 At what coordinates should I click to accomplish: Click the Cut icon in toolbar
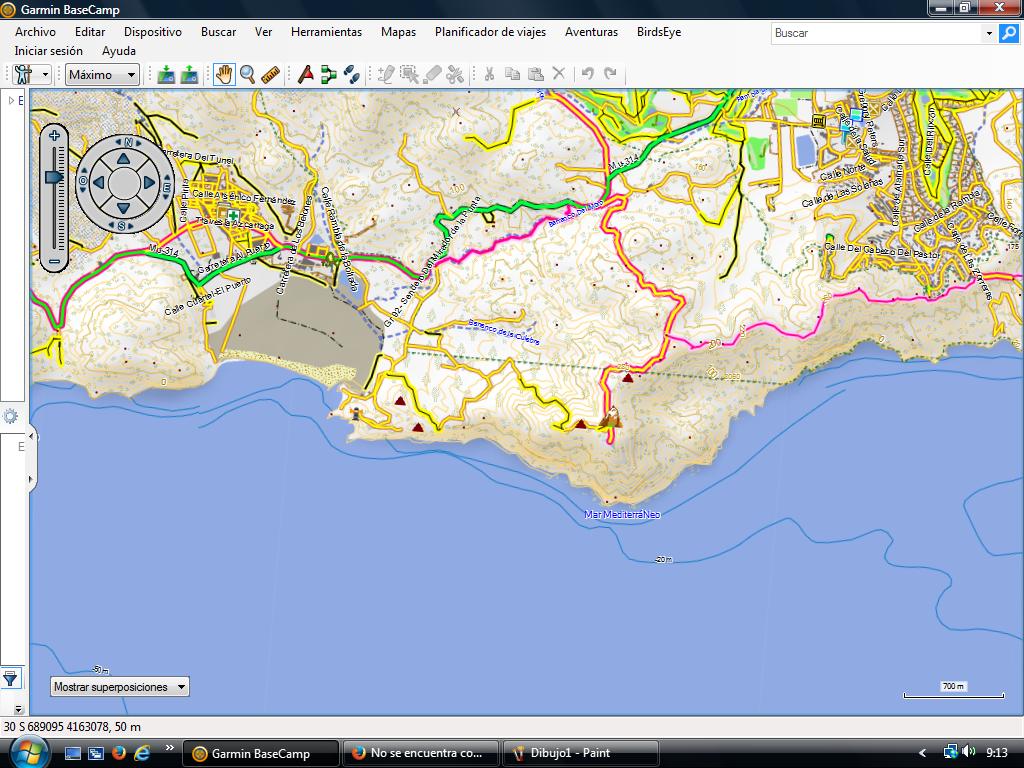click(x=489, y=74)
